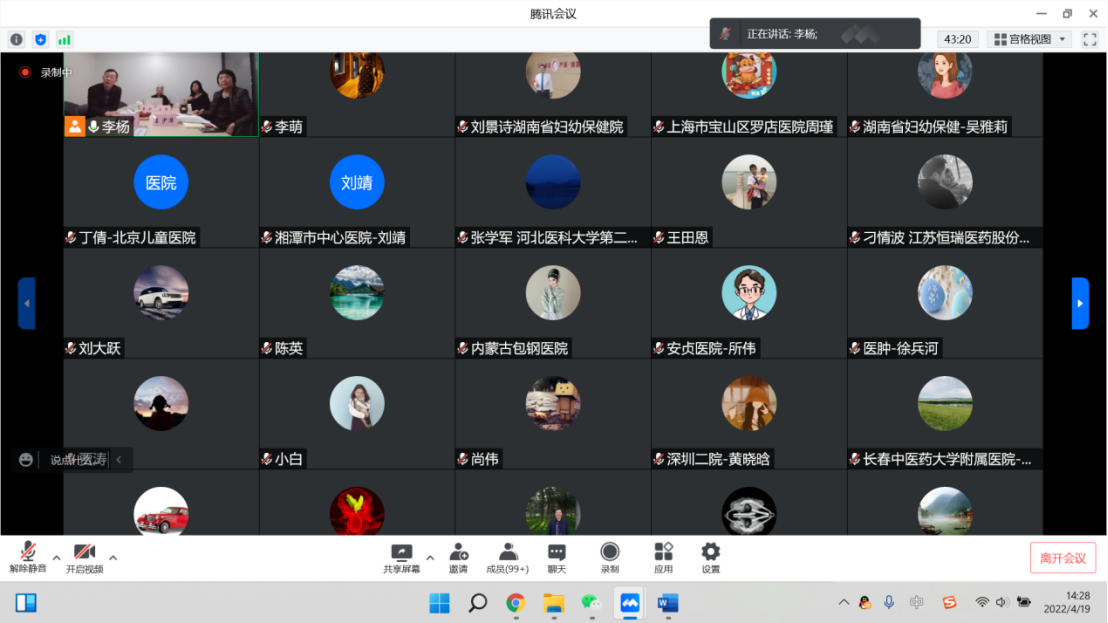This screenshot has height=623, width=1108.
Task: Click the meeting timer 43:20
Action: [x=957, y=40]
